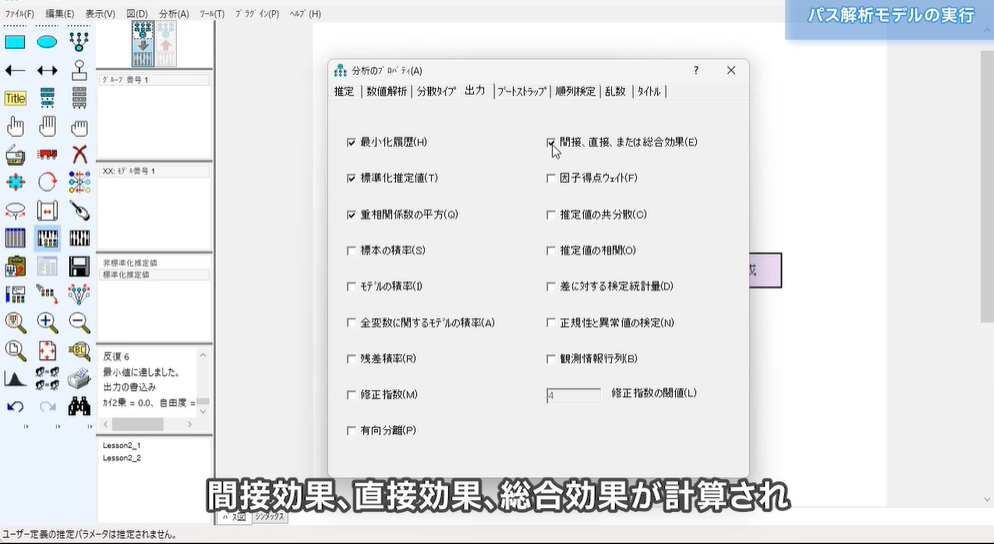Viewport: 994px width, 544px height.
Task: Select the change object shape tool
Action: (x=15, y=183)
